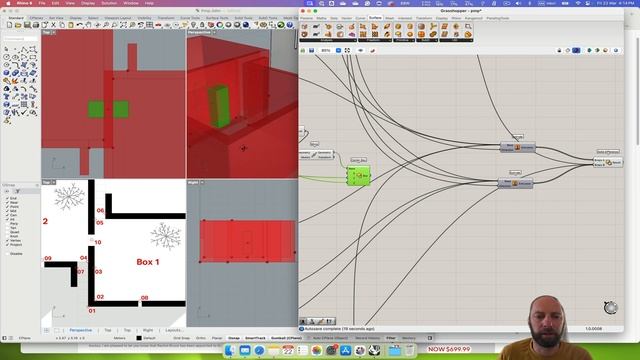Image resolution: width=640 pixels, height=360 pixels.
Task: Click Cut scissors icon in Rhino toolbar
Action: pos(53,25)
